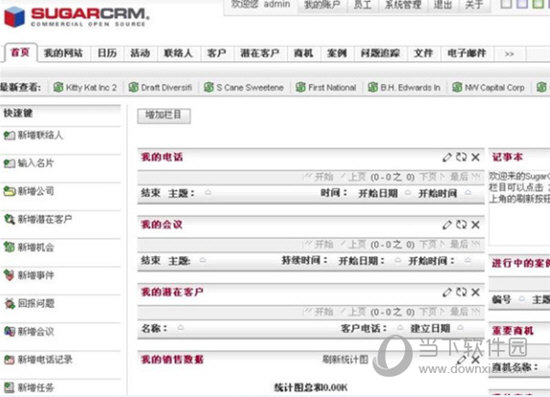Select the blue theme color square
The width and height of the screenshot is (550, 397).
click(522, 4)
